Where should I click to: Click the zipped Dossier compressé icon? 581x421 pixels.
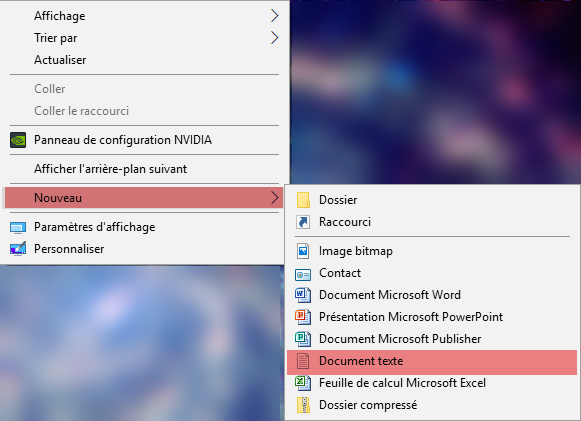point(303,405)
